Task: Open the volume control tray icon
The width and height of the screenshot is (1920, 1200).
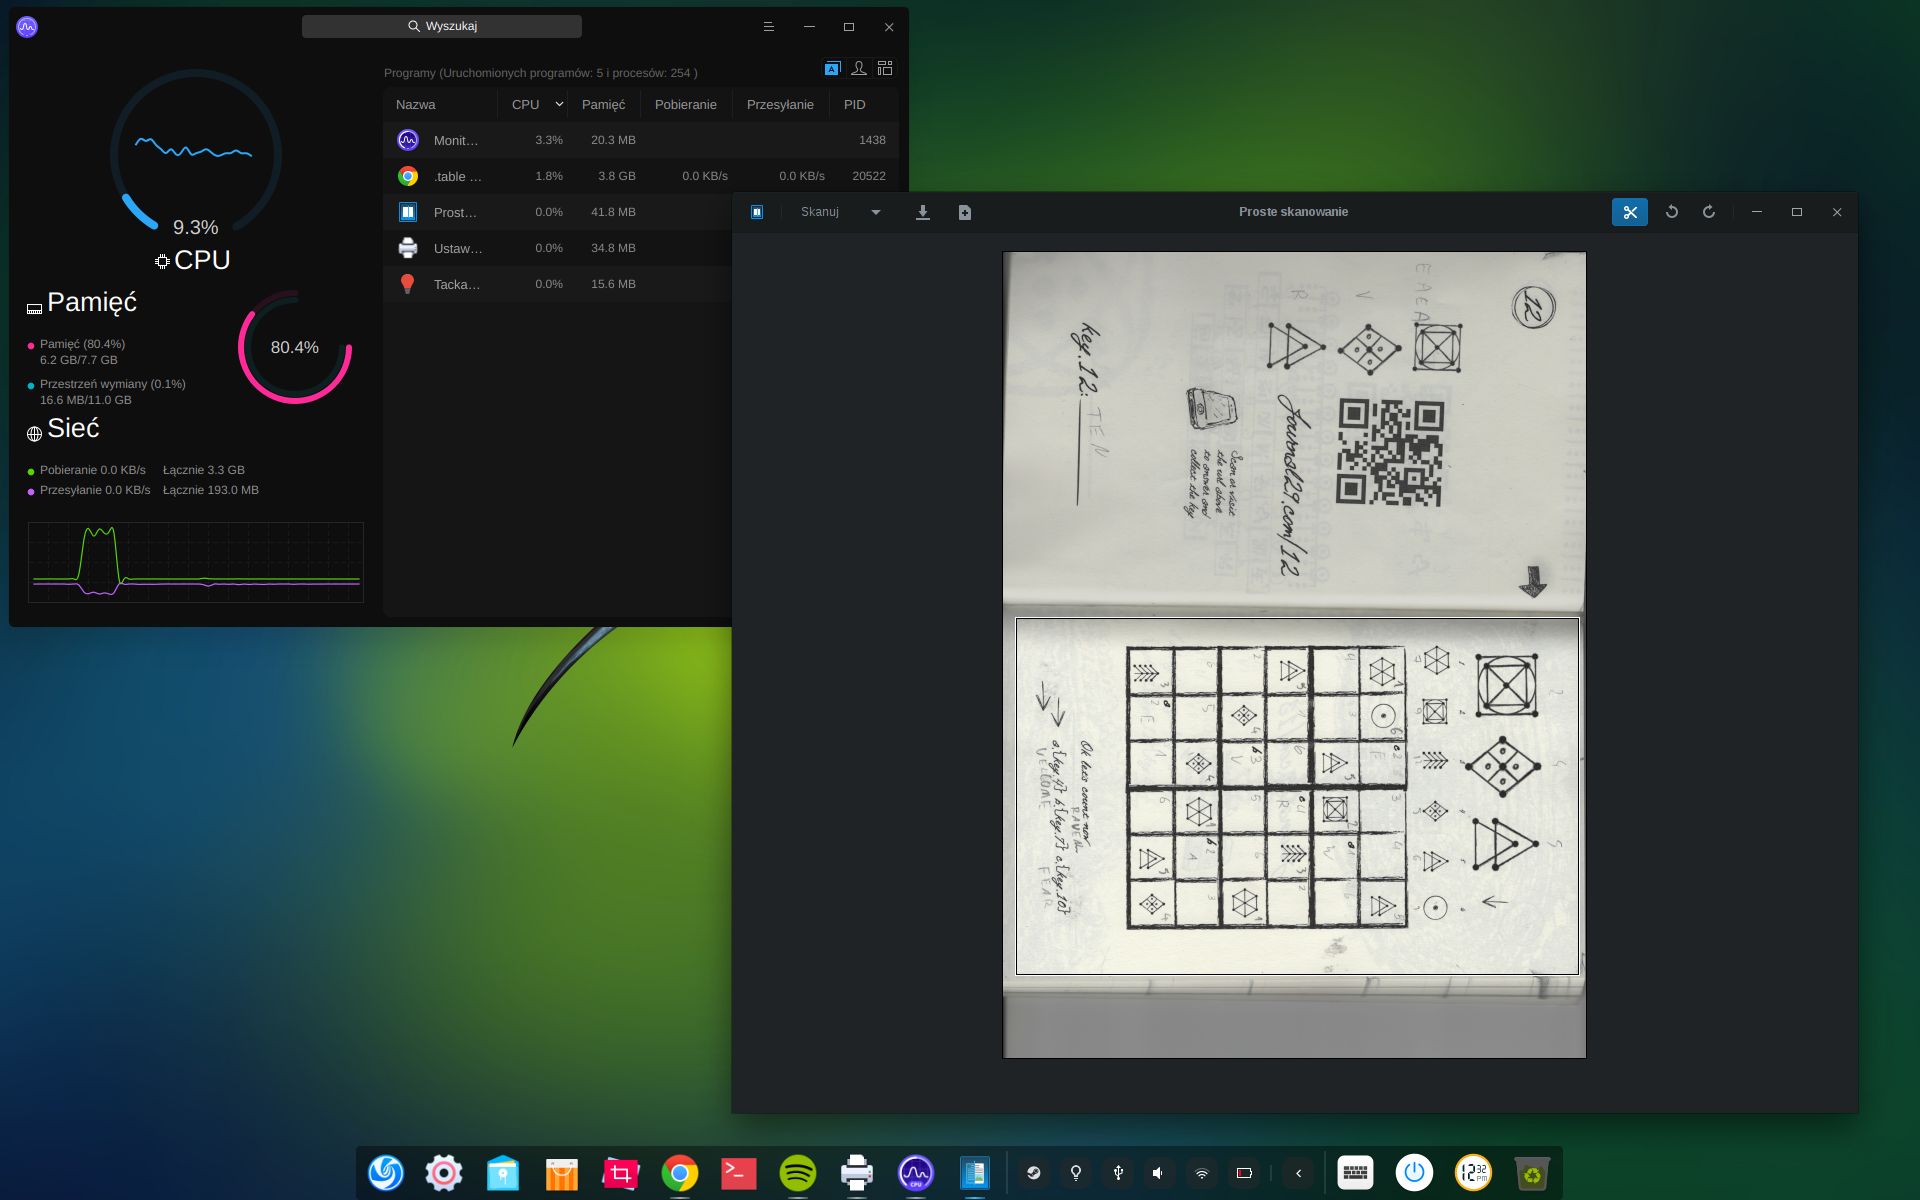Action: pyautogui.click(x=1158, y=1173)
